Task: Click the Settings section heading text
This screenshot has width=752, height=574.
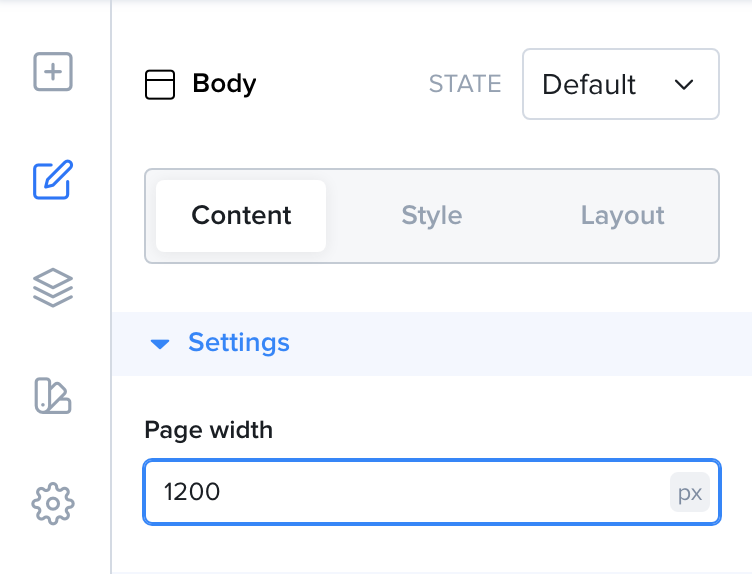Action: tap(239, 343)
